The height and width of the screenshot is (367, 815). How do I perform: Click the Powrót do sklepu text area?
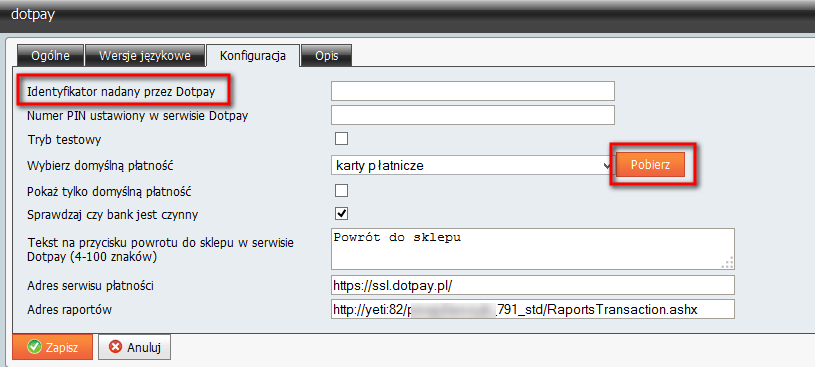point(532,249)
